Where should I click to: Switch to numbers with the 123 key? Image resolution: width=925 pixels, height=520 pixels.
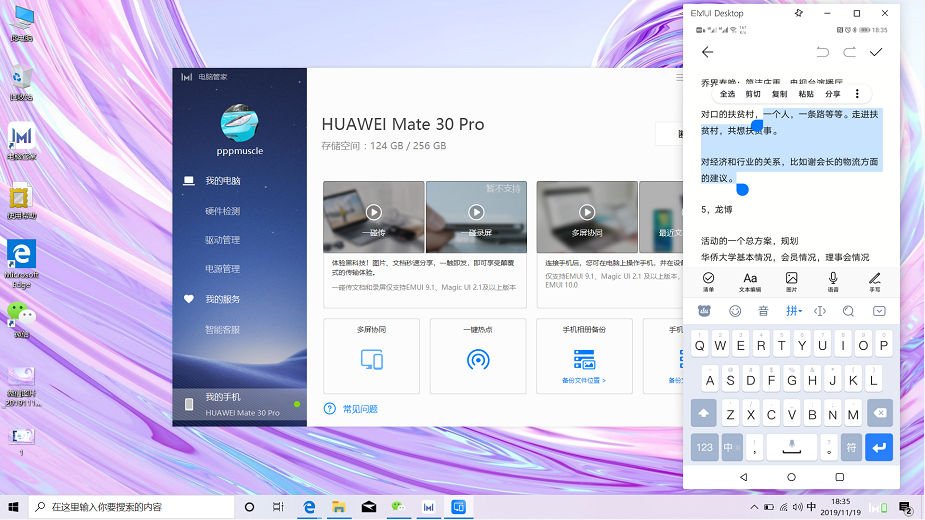tap(704, 447)
